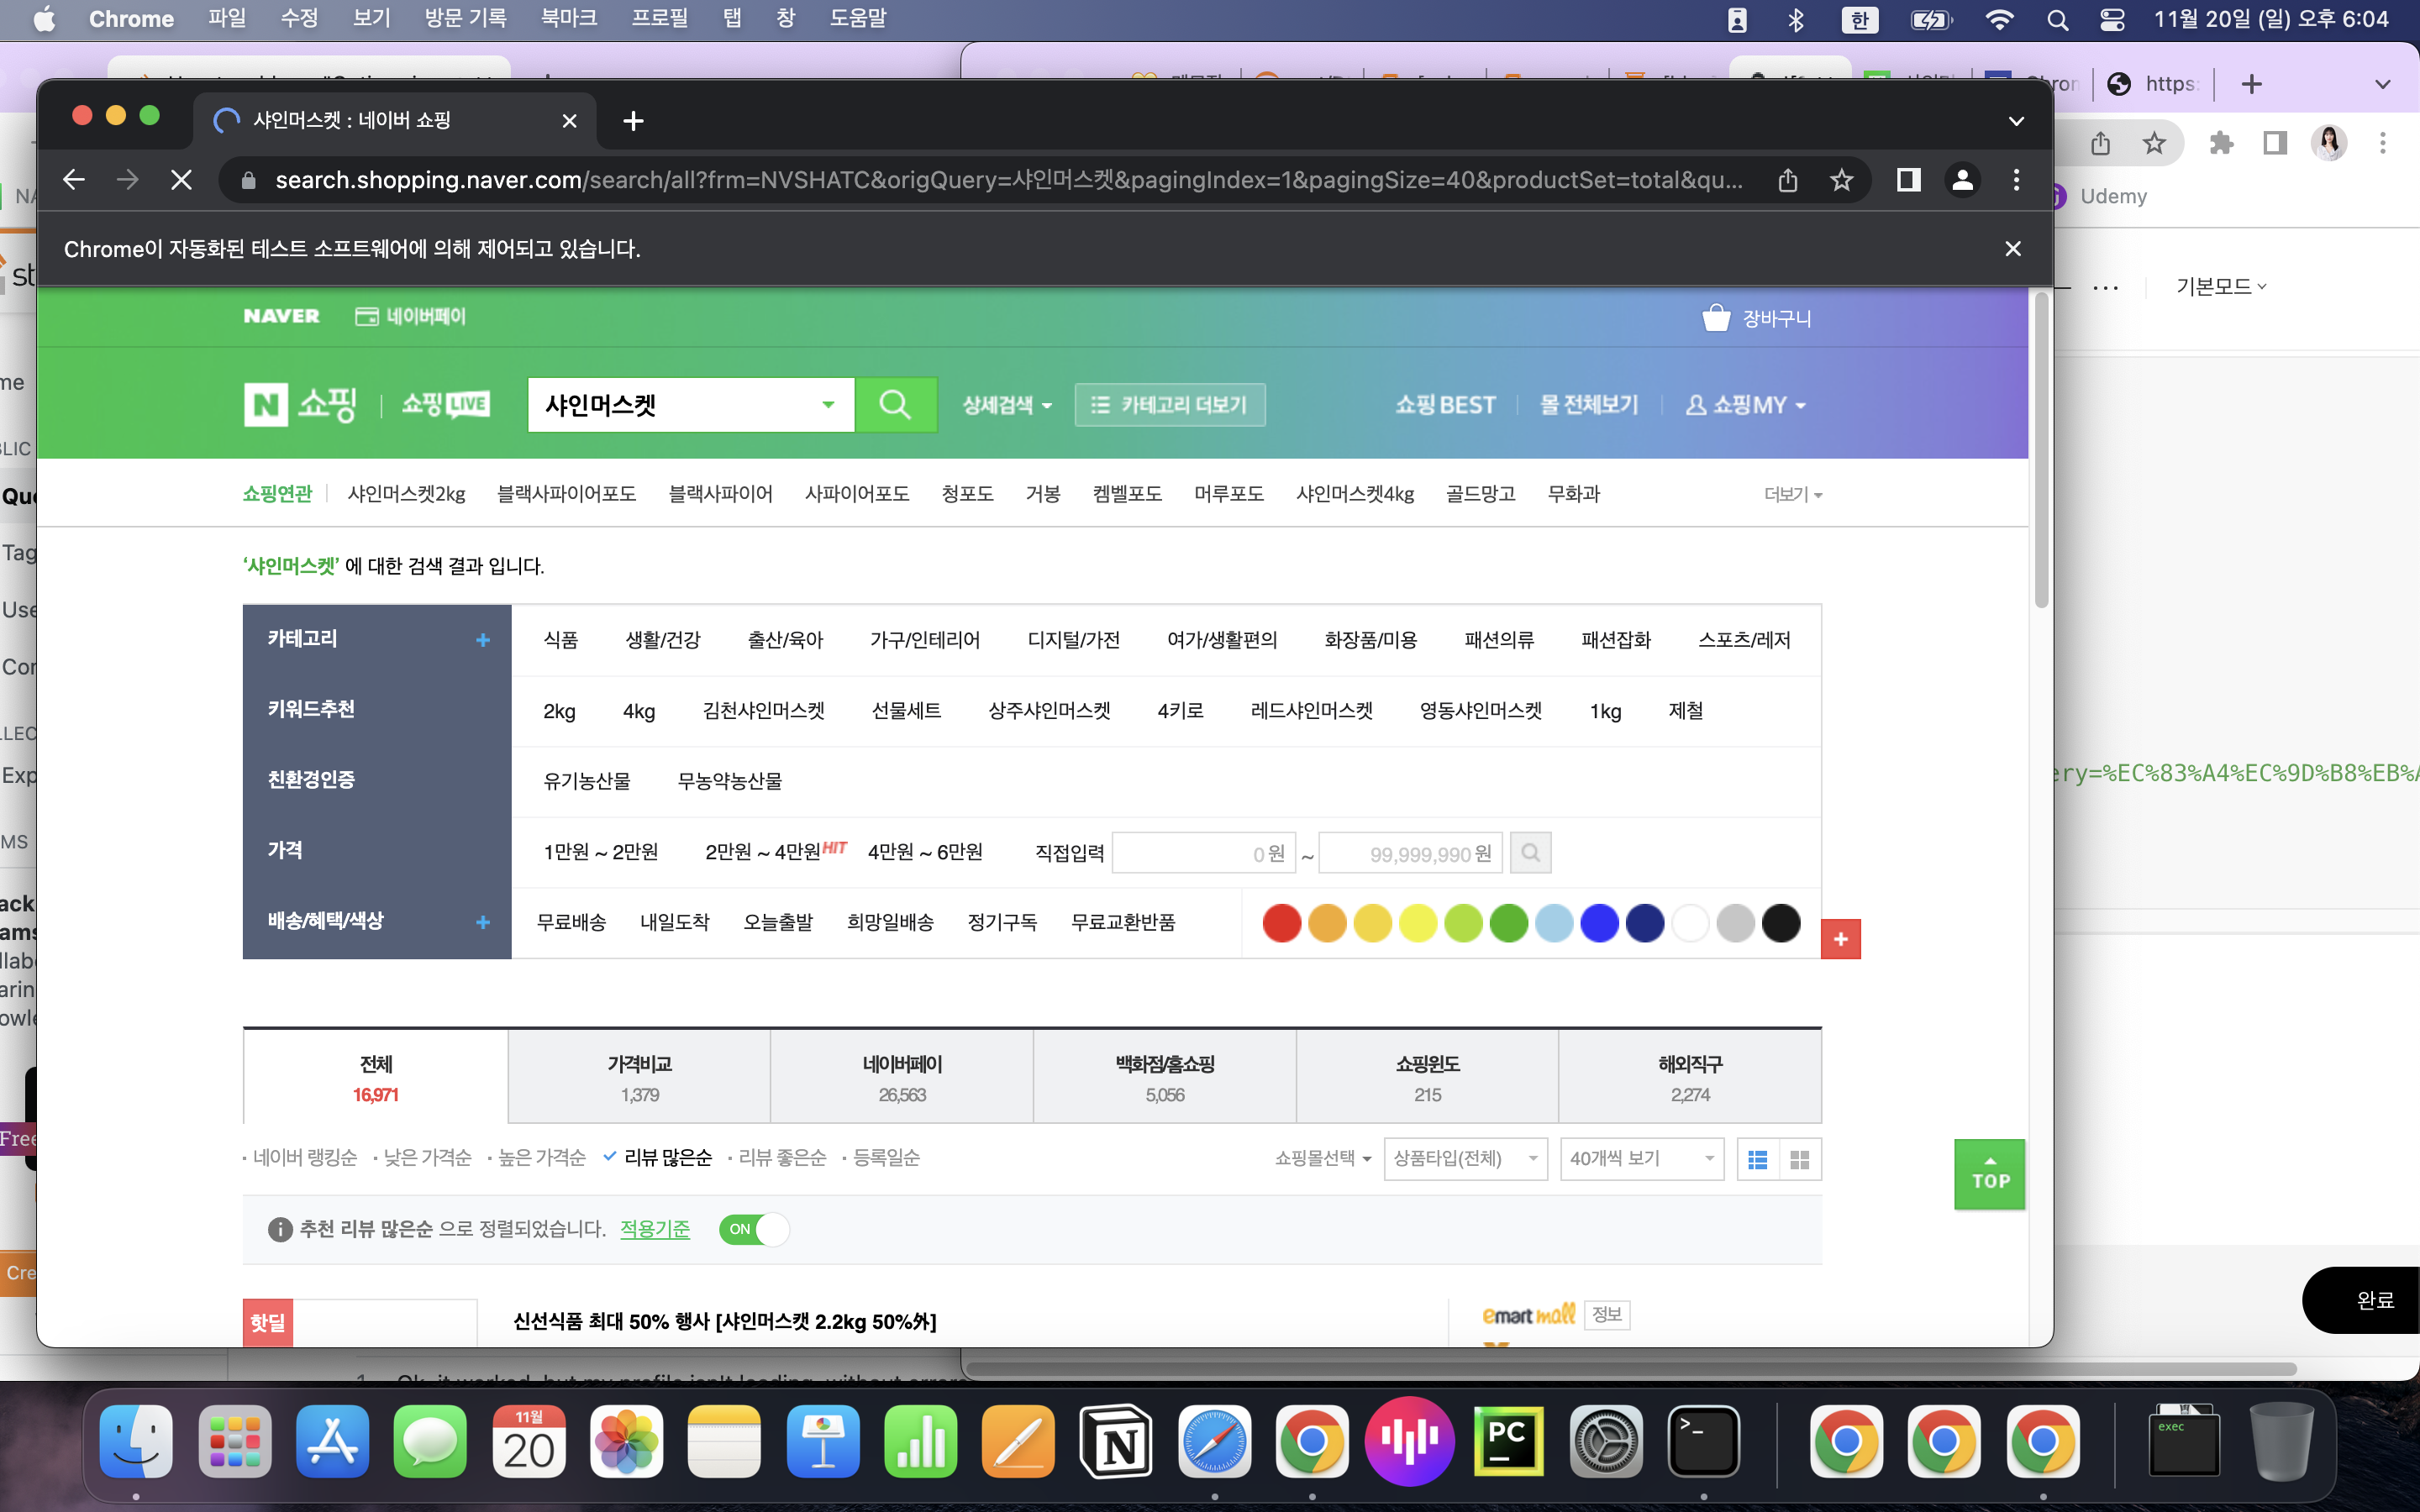Switch to list view icon
Viewport: 2420px width, 1512px height.
coord(1757,1159)
